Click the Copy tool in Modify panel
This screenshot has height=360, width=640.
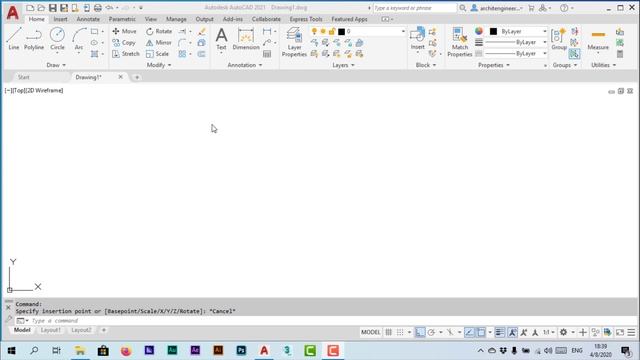click(124, 42)
